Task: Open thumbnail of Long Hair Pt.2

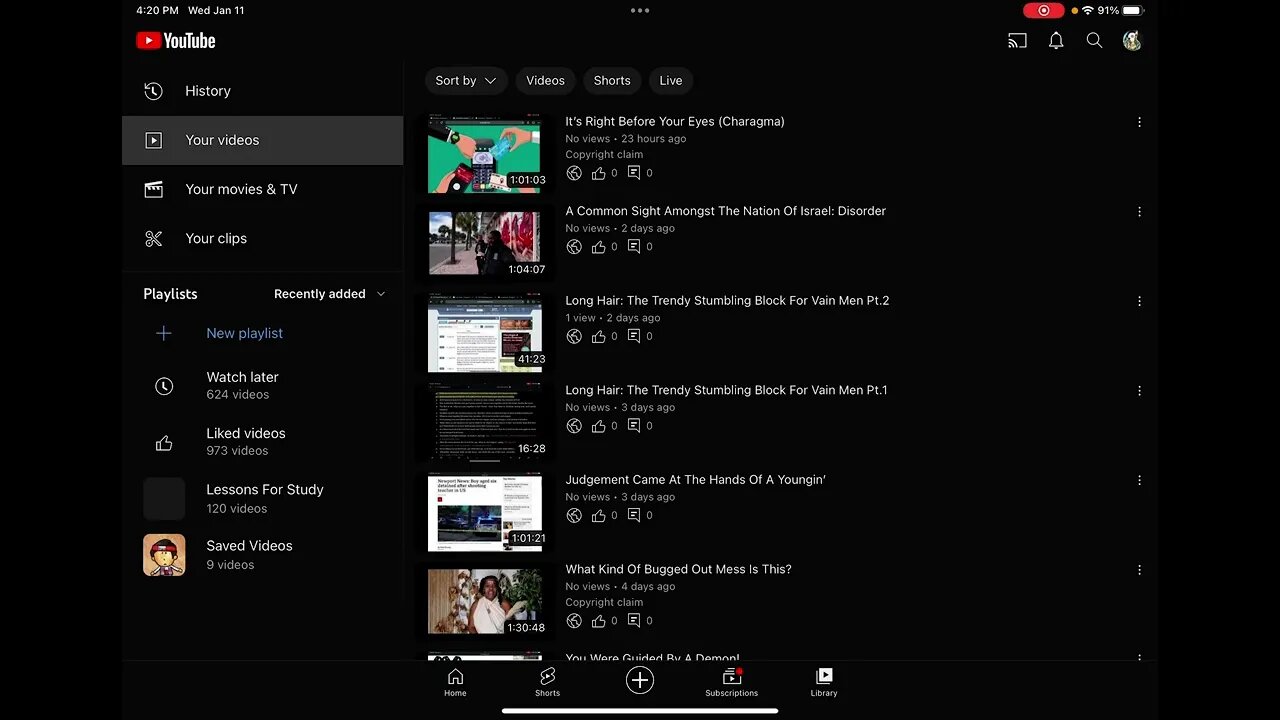Action: 485,332
